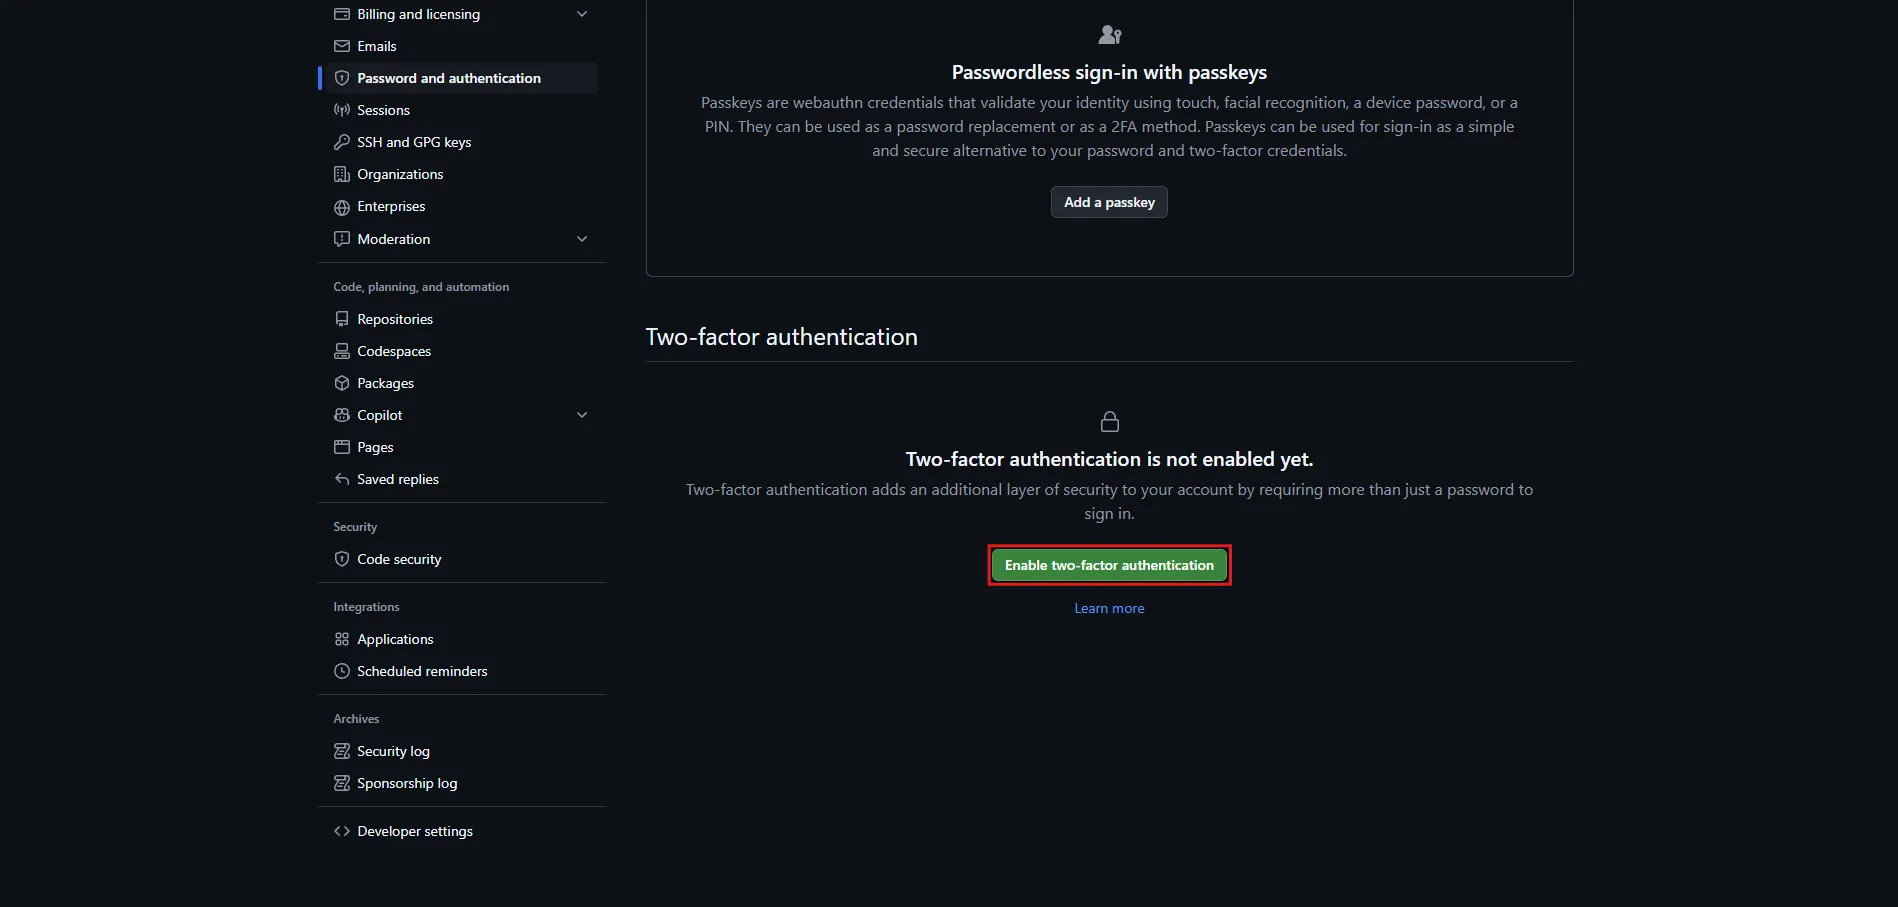1898x907 pixels.
Task: Expand the Billing and licensing chevron
Action: (x=582, y=14)
